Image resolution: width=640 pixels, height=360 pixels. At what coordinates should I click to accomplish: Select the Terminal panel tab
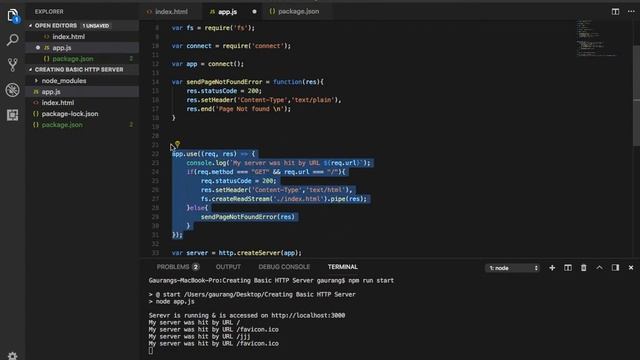point(342,267)
